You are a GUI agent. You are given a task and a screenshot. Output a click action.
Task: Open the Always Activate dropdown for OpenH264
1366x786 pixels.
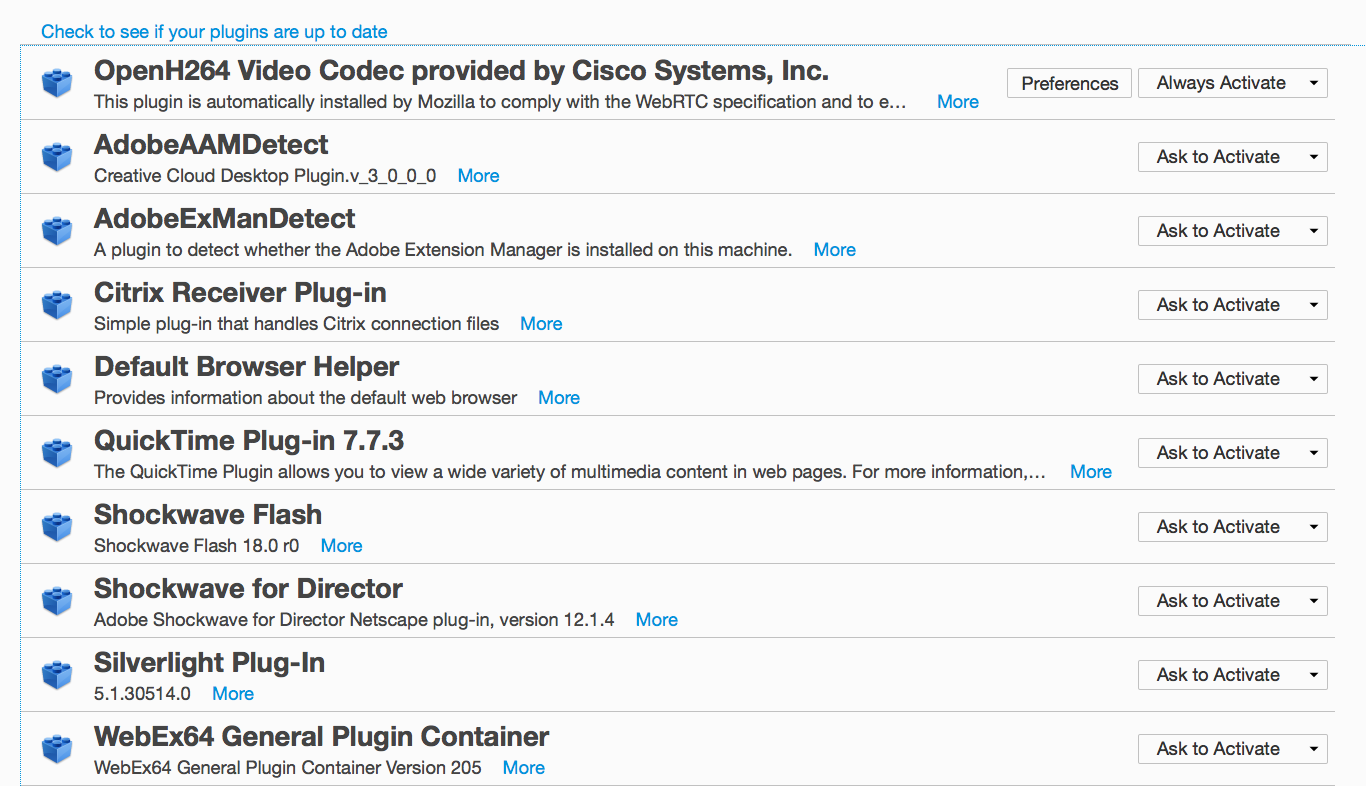[x=1232, y=83]
